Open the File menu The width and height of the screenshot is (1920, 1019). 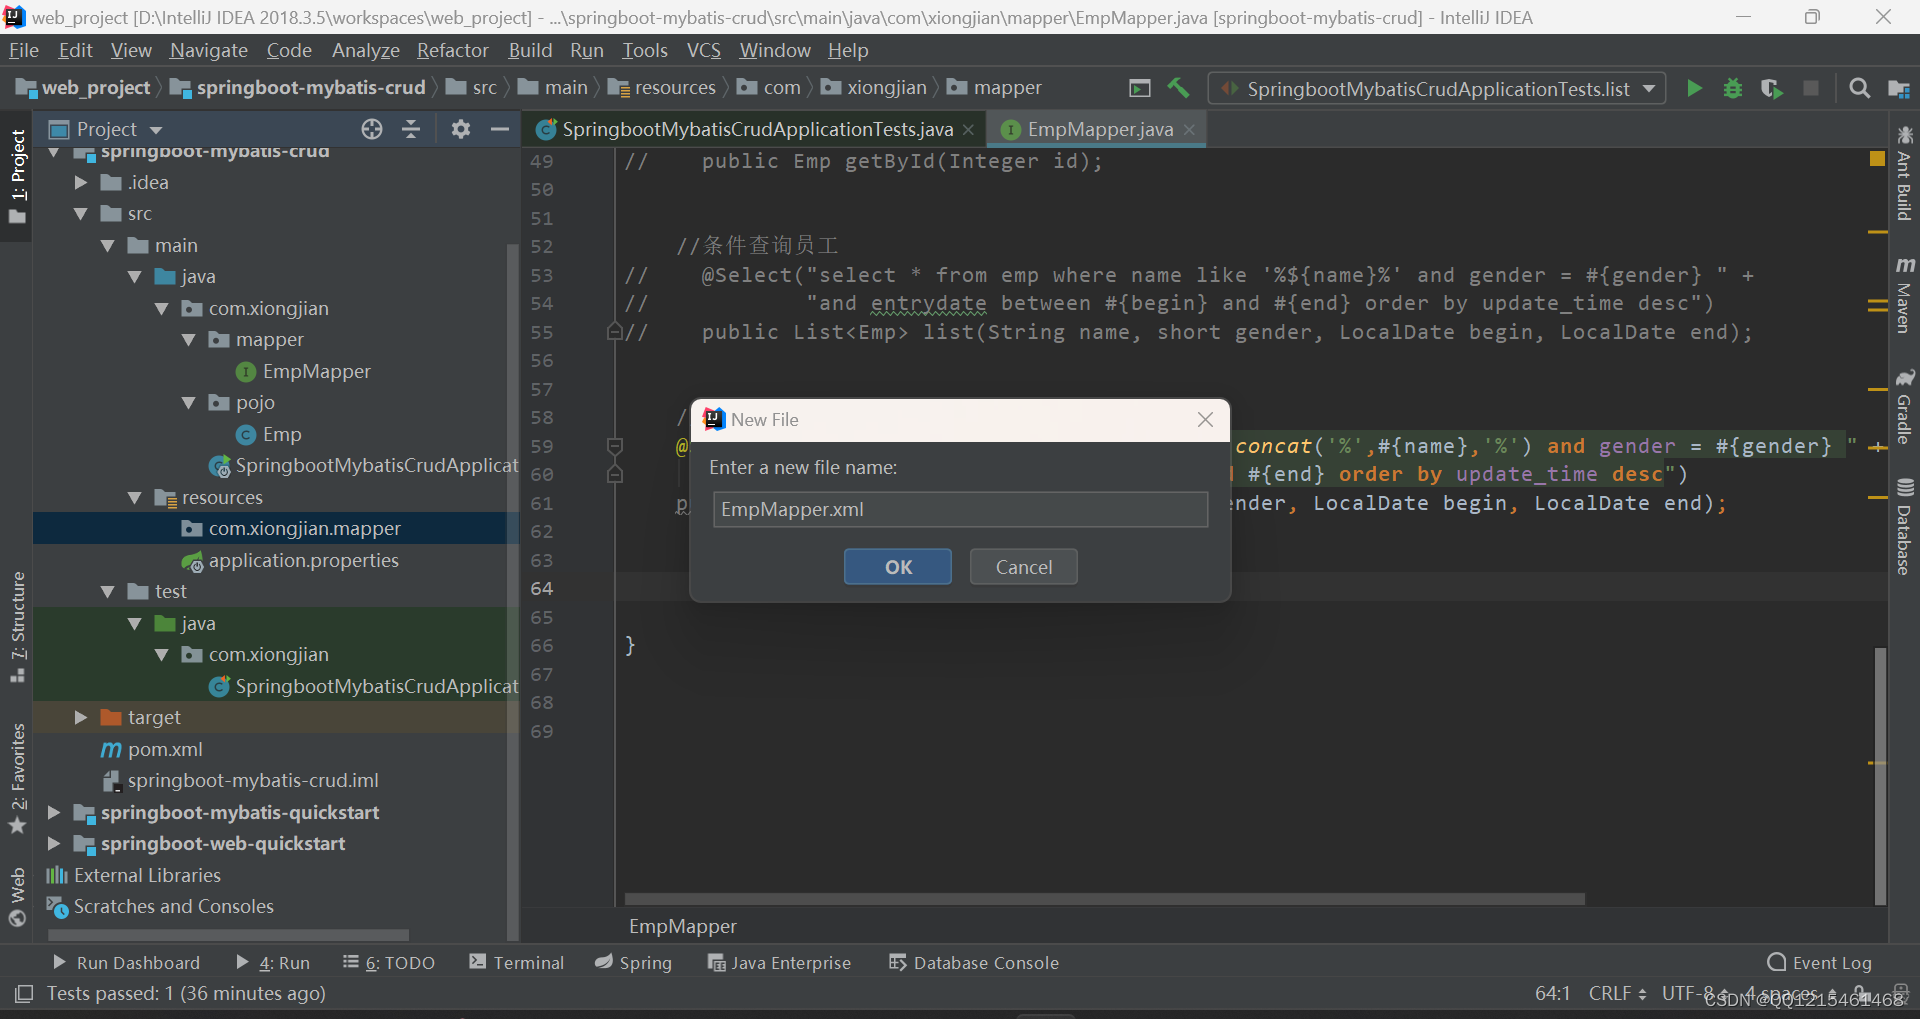[x=24, y=50]
